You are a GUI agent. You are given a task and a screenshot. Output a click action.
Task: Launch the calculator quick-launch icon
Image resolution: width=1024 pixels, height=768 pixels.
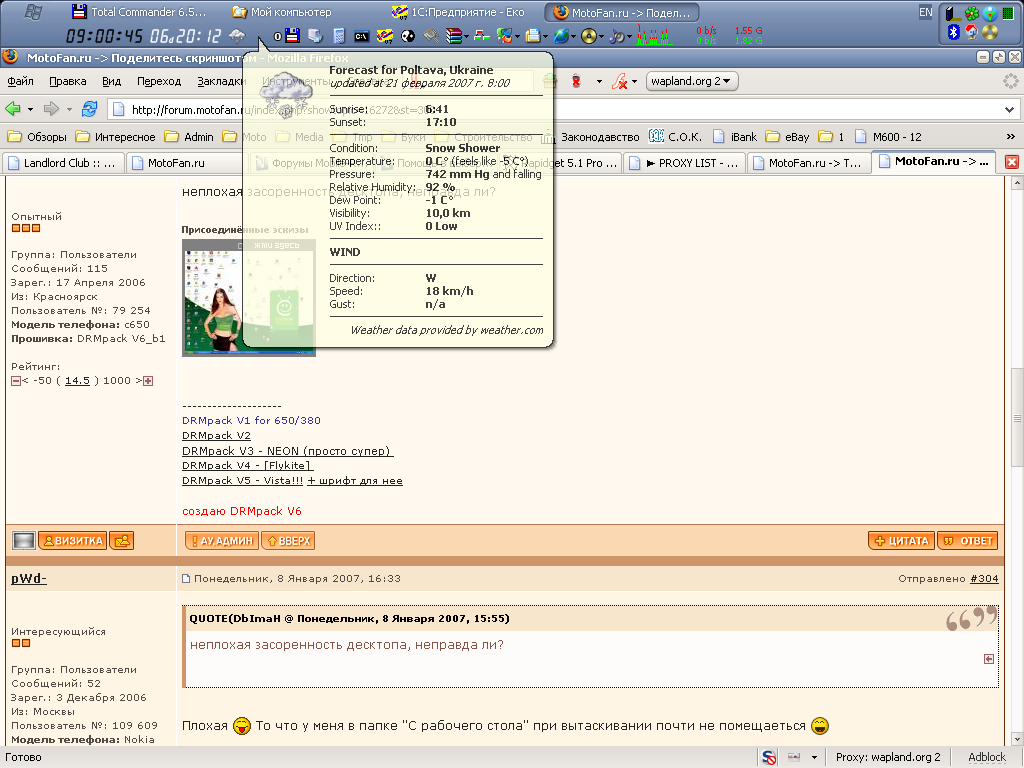pos(338,36)
